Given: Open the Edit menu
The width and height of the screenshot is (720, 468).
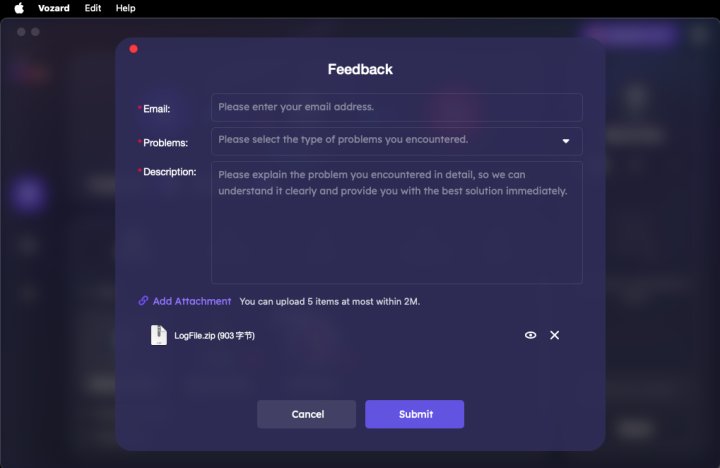Looking at the screenshot, I should pyautogui.click(x=93, y=8).
